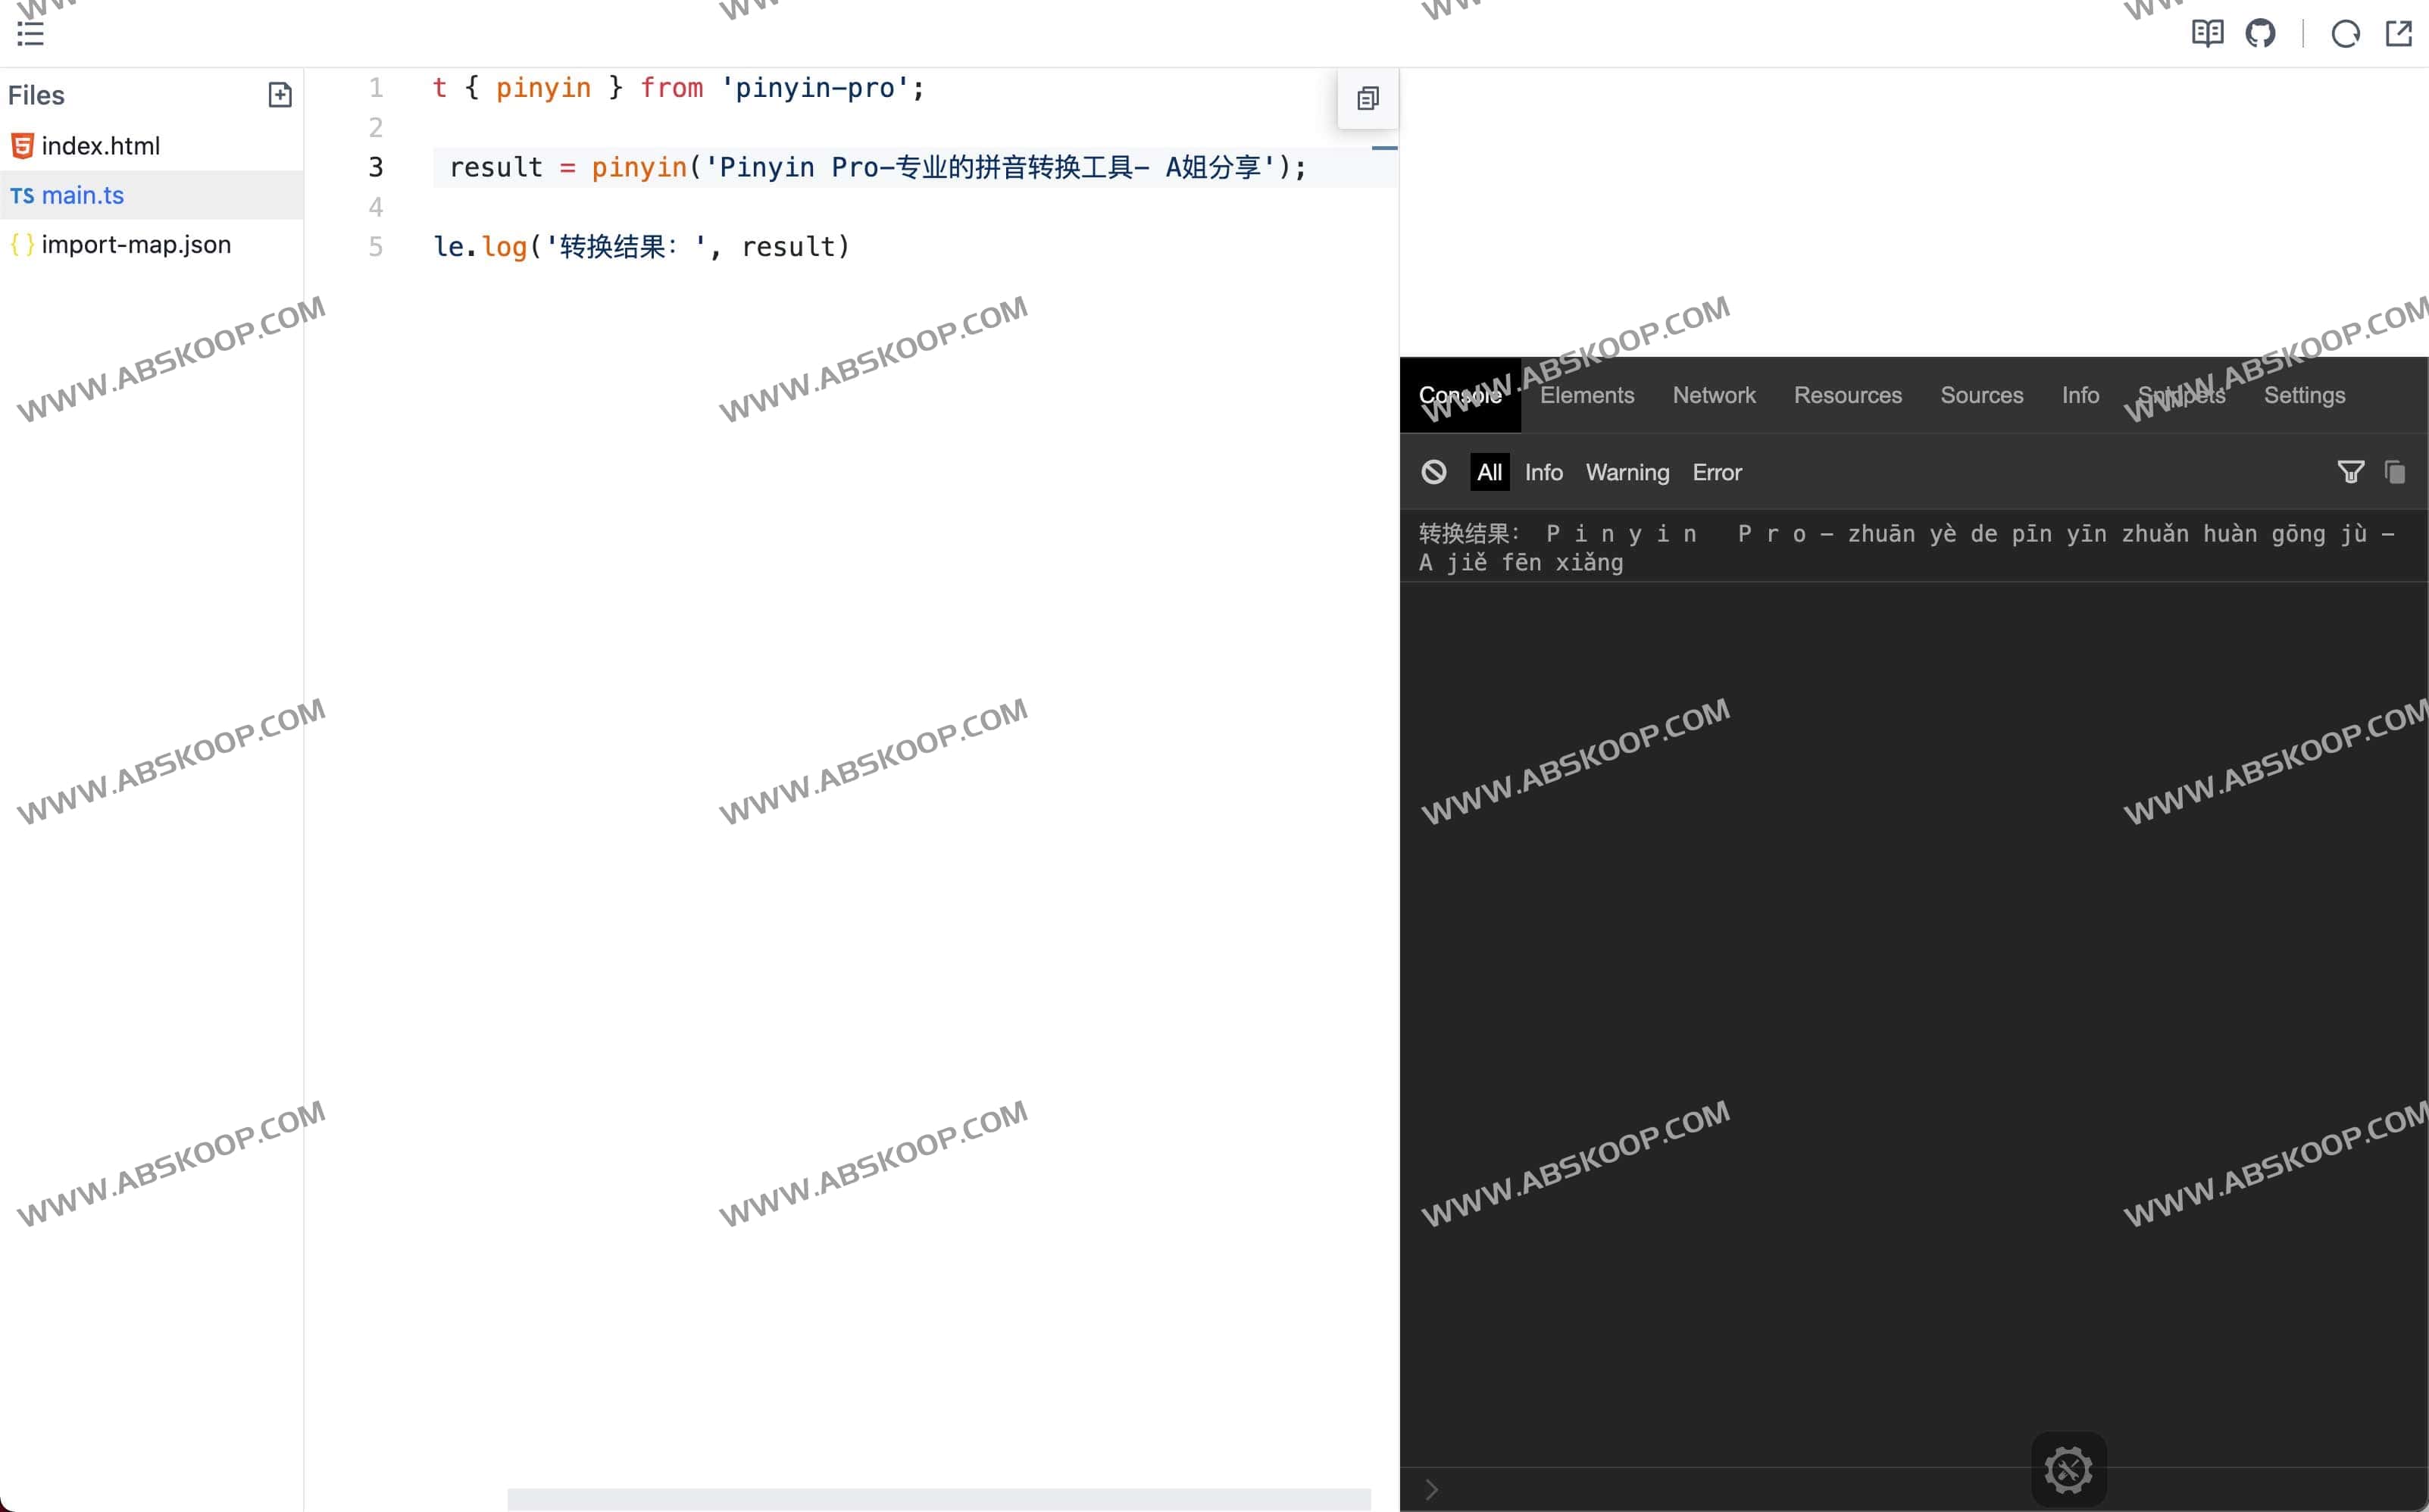Open console filter funnel icon

(2350, 471)
